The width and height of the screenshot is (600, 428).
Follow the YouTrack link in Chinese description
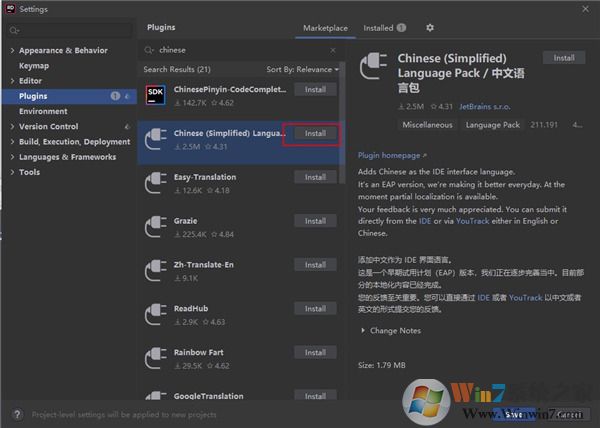[525, 298]
